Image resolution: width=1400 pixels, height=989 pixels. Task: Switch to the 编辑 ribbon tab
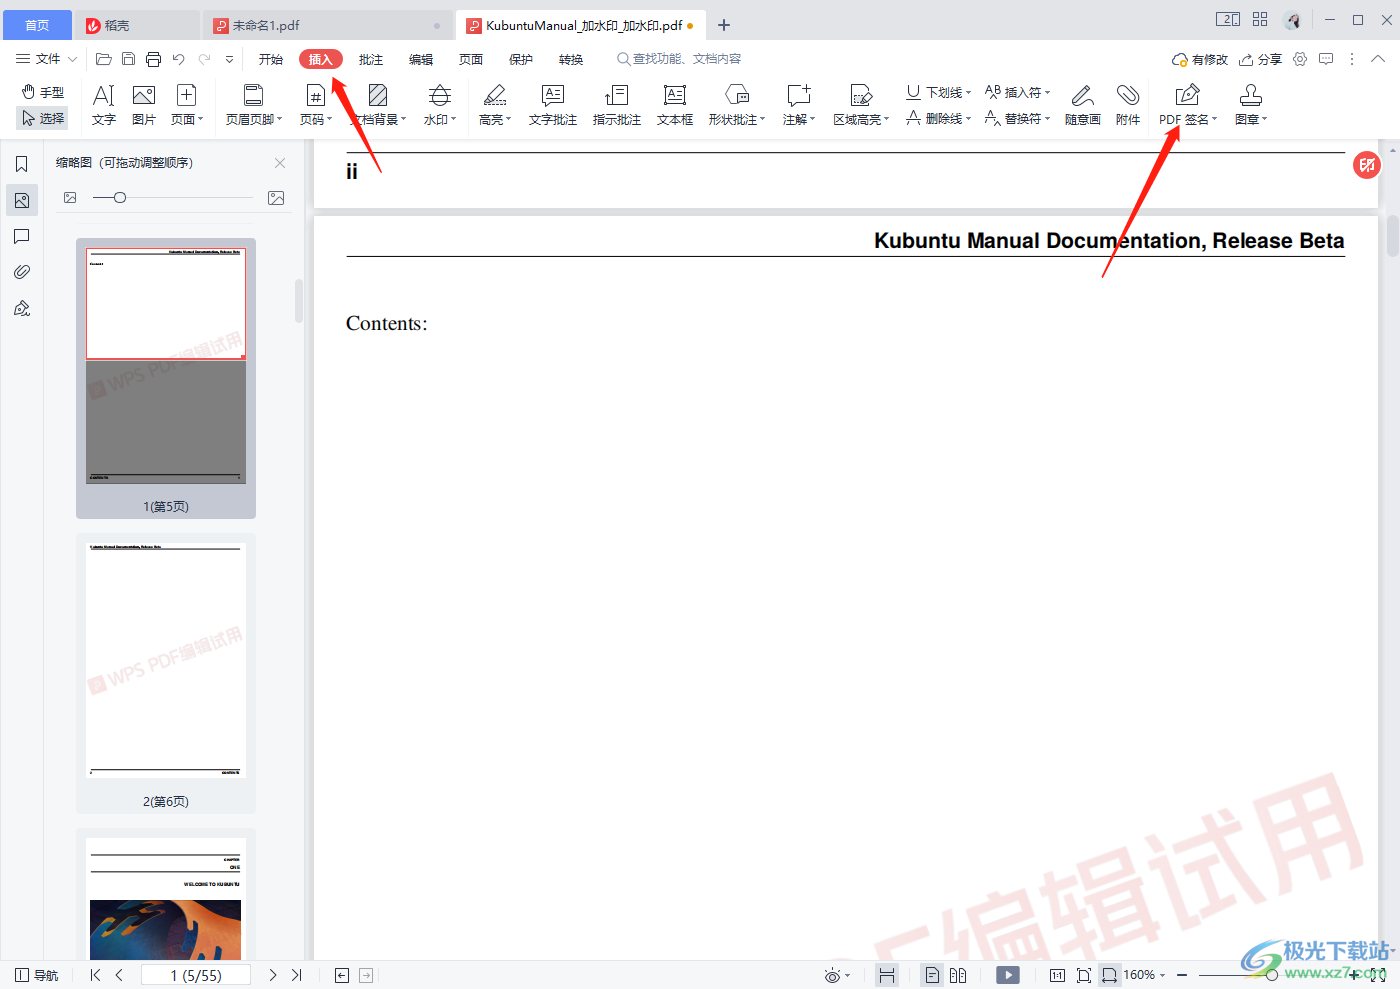tap(421, 59)
